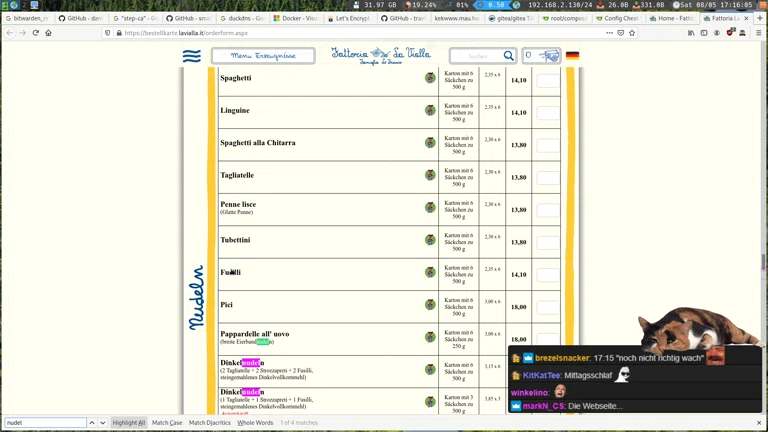Image resolution: width=768 pixels, height=432 pixels.
Task: Select the Pici product name
Action: [226, 305]
